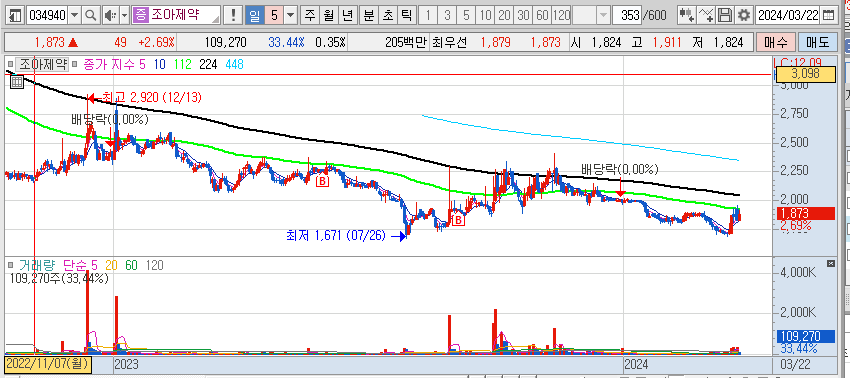Switch to 틱 tick chart
850x378 pixels.
click(406, 15)
